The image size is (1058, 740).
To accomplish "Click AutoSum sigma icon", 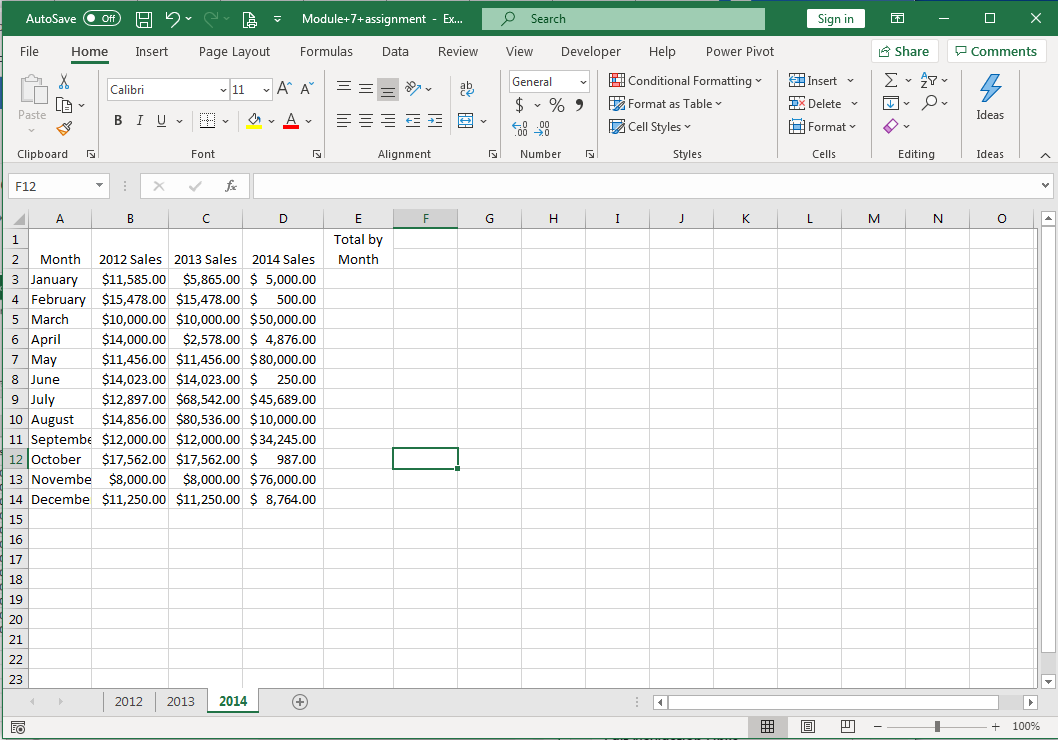I will pos(891,80).
